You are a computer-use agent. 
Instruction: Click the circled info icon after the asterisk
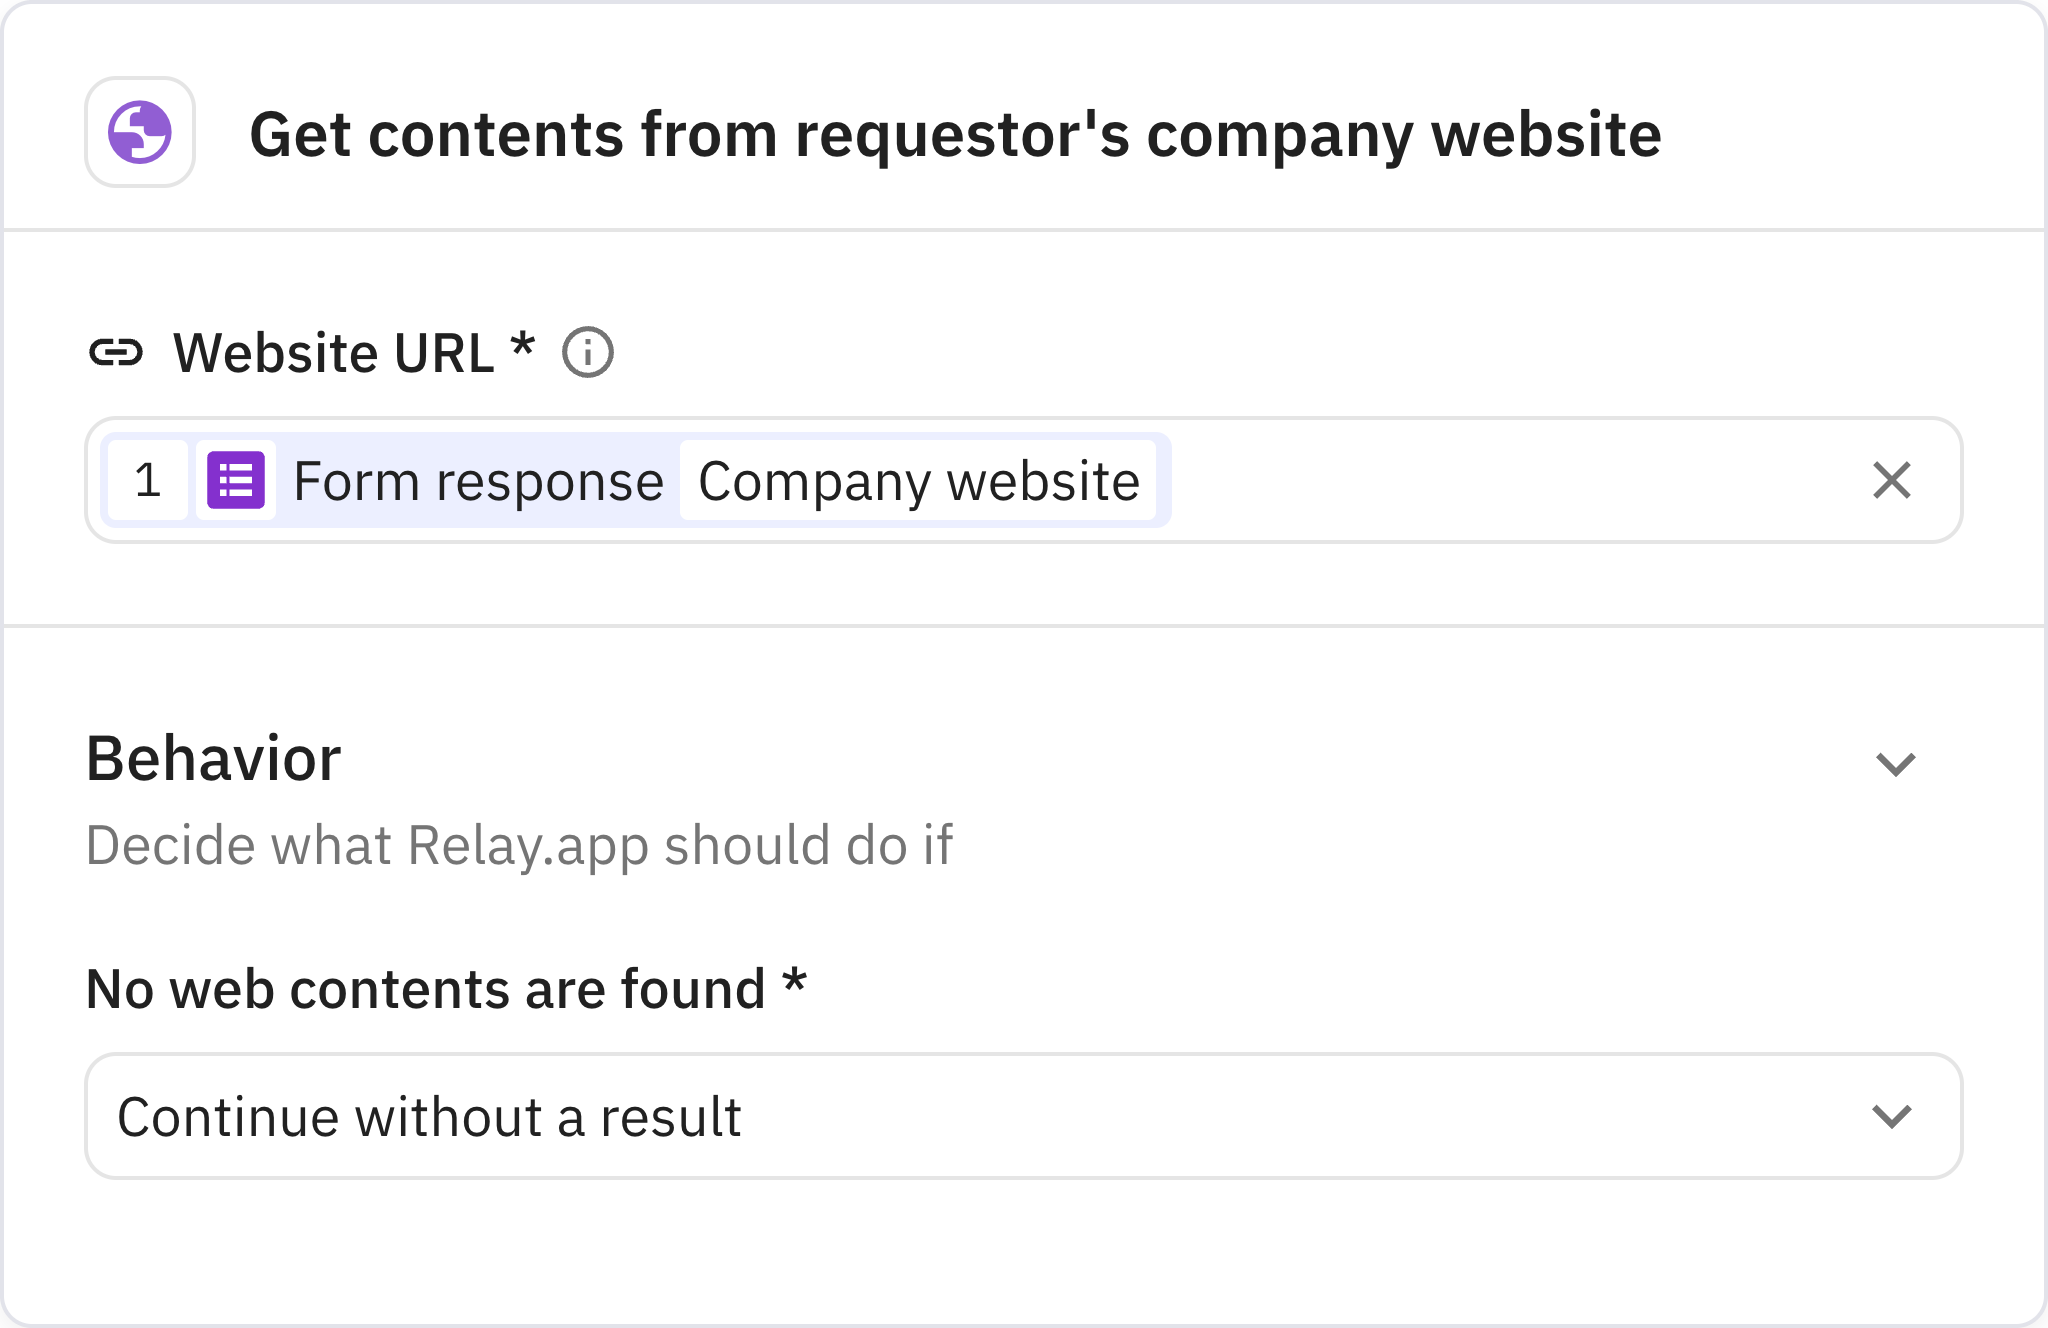pyautogui.click(x=590, y=352)
